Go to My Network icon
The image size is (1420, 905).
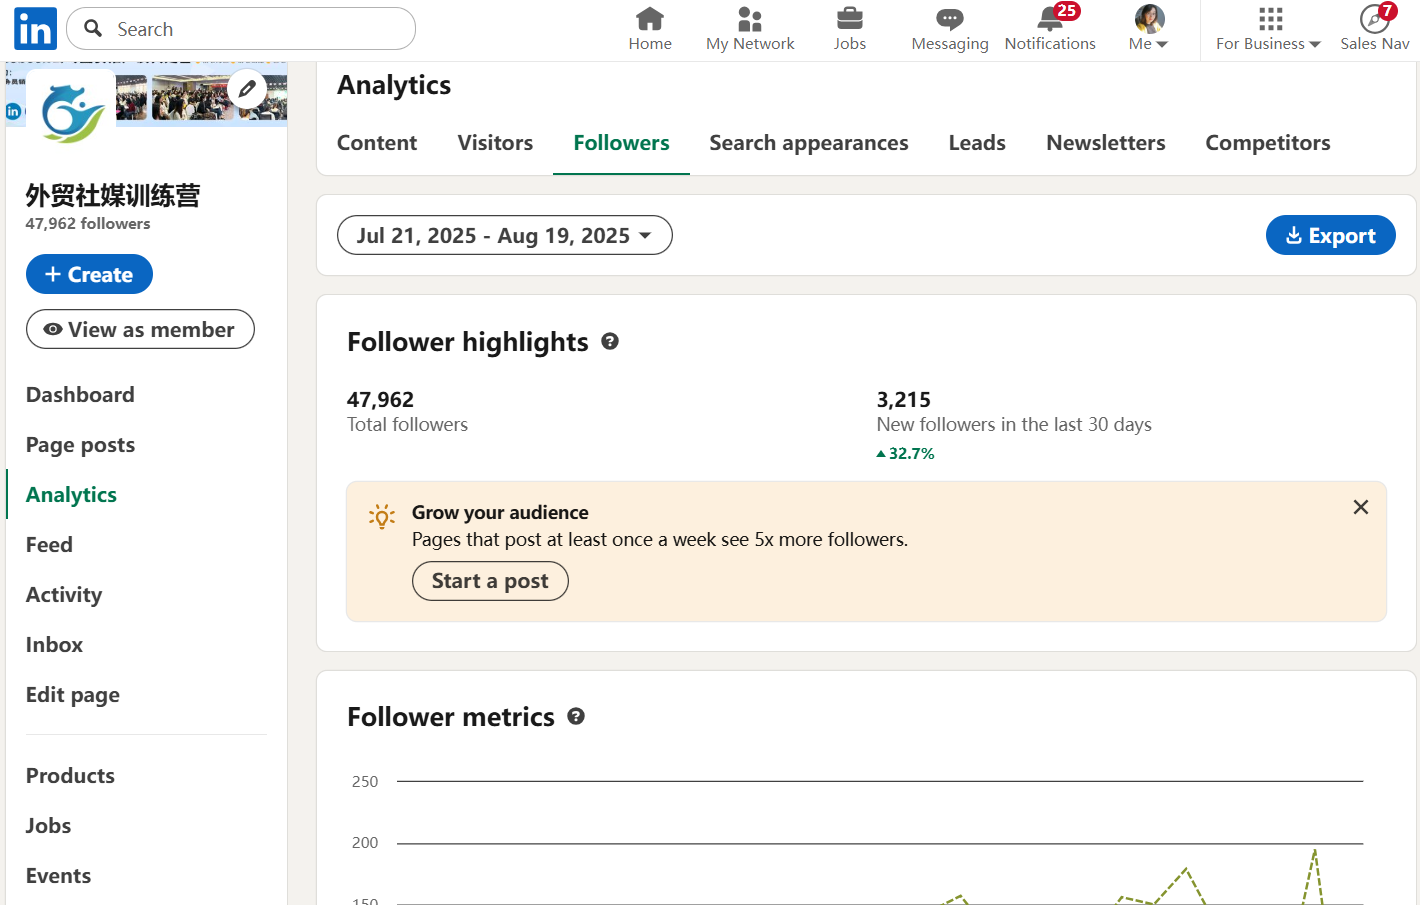point(750,19)
